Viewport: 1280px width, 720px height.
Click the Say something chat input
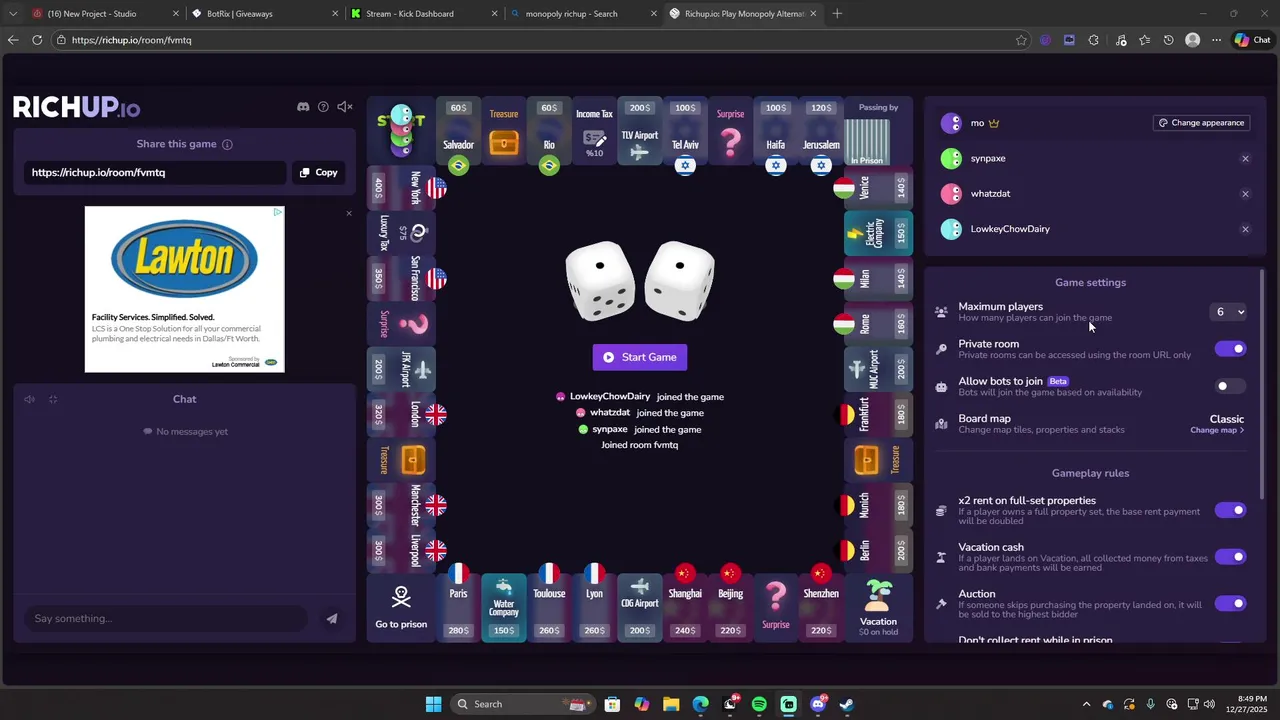(165, 618)
